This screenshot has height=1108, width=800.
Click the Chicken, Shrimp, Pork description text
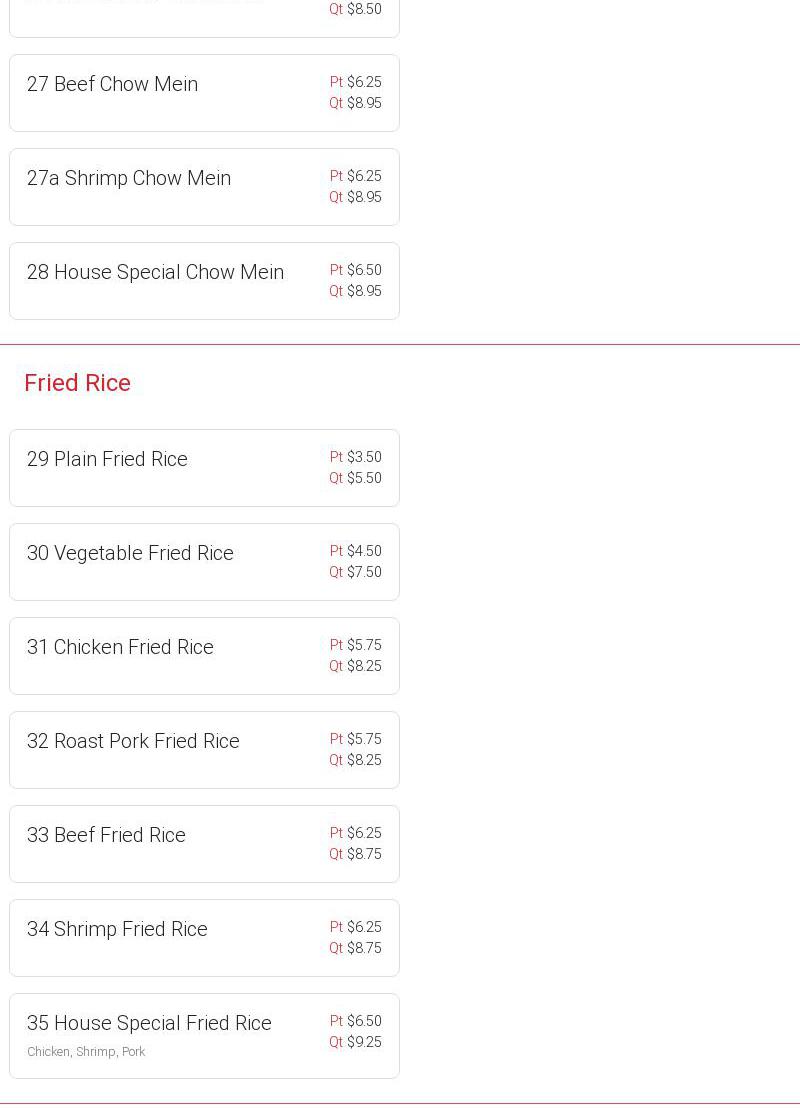coord(86,1052)
